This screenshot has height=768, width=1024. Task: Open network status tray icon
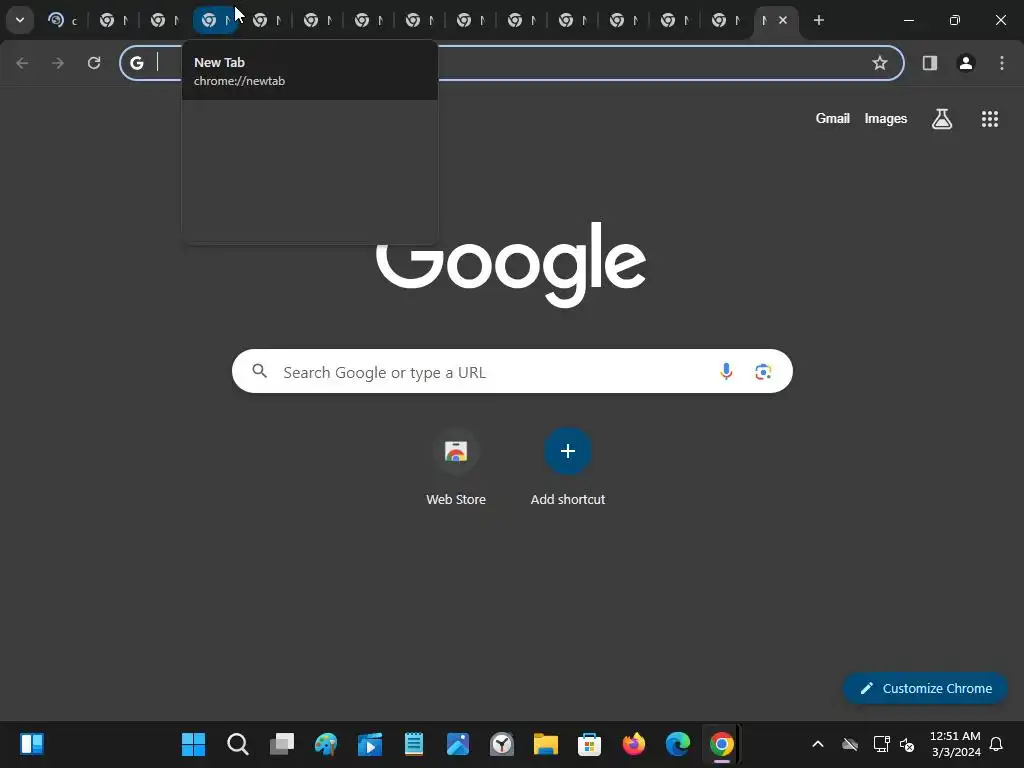(882, 744)
